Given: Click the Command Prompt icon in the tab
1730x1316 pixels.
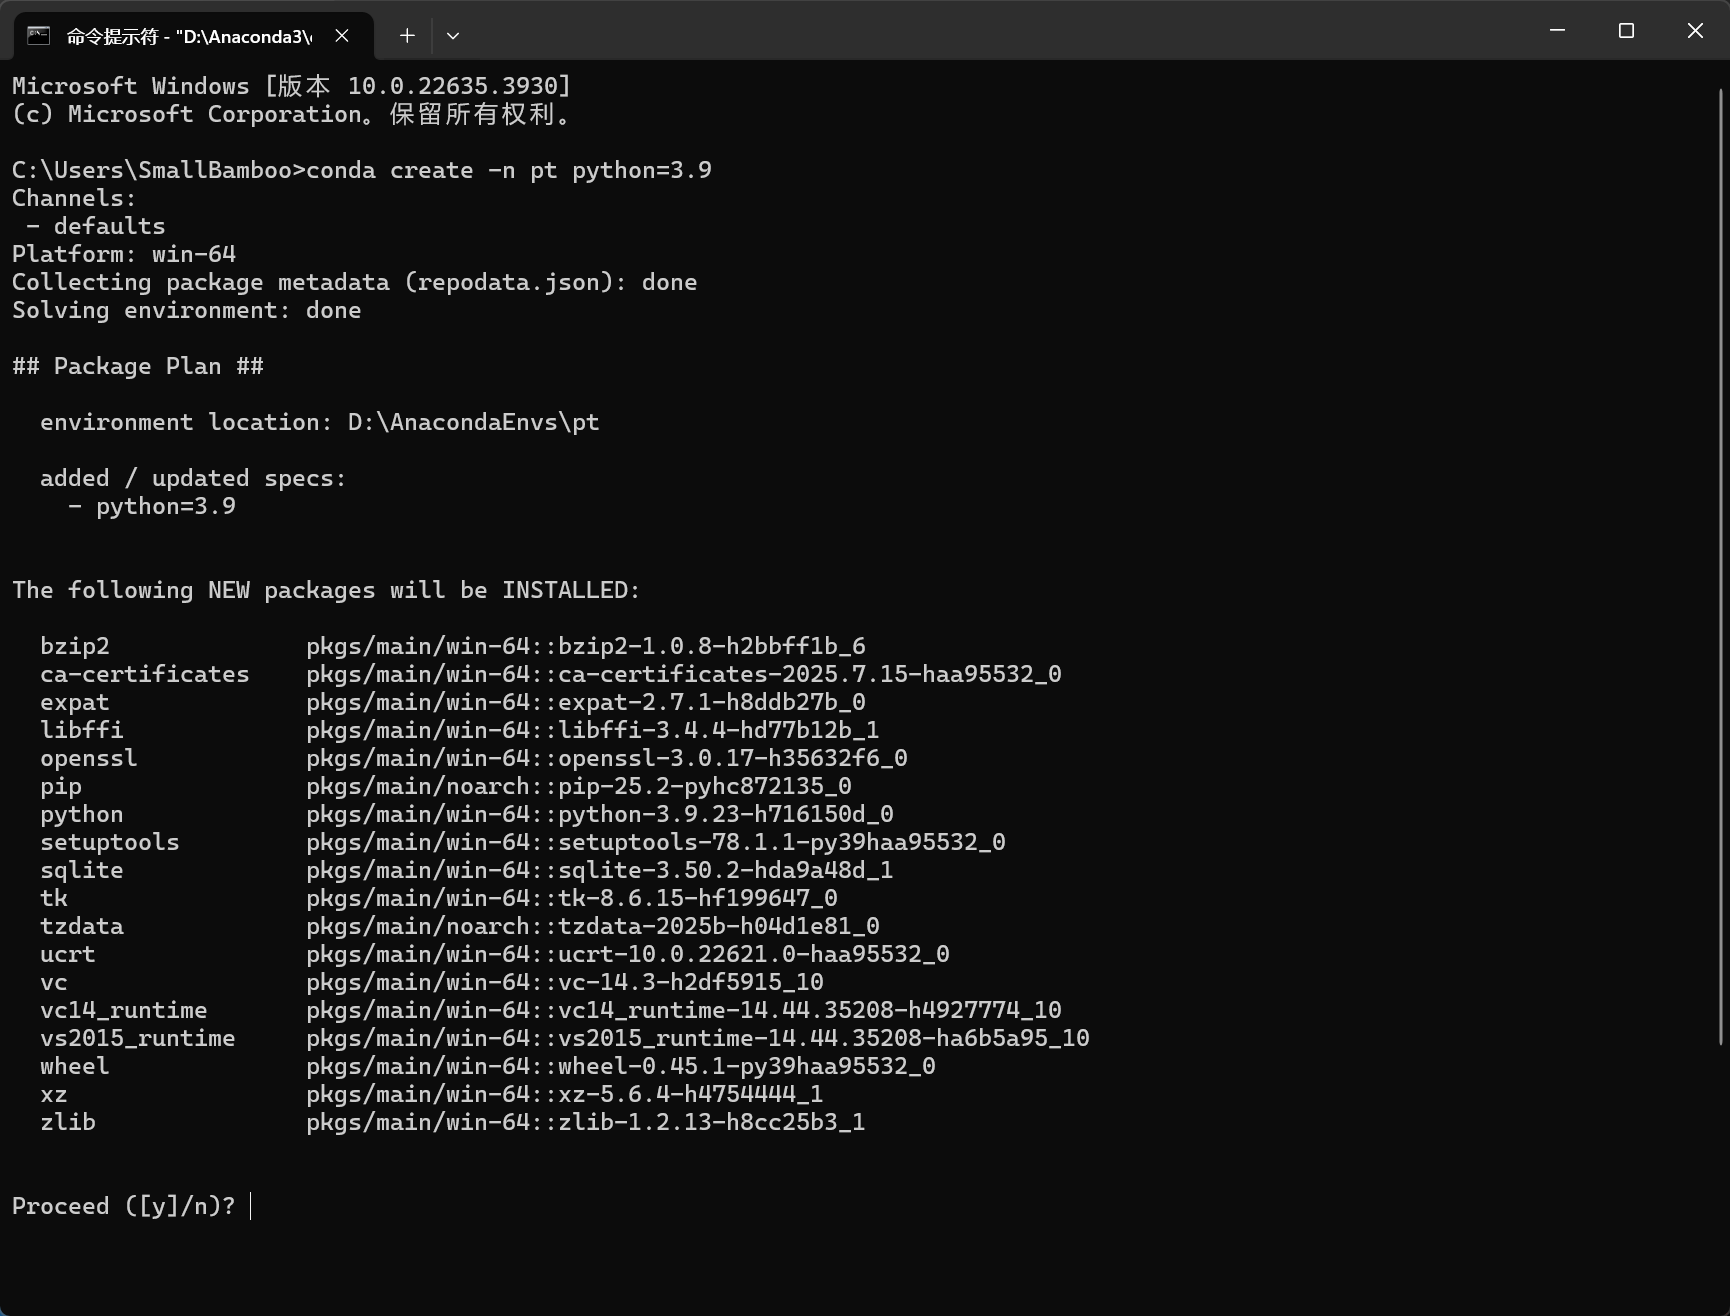Looking at the screenshot, I should tap(38, 36).
